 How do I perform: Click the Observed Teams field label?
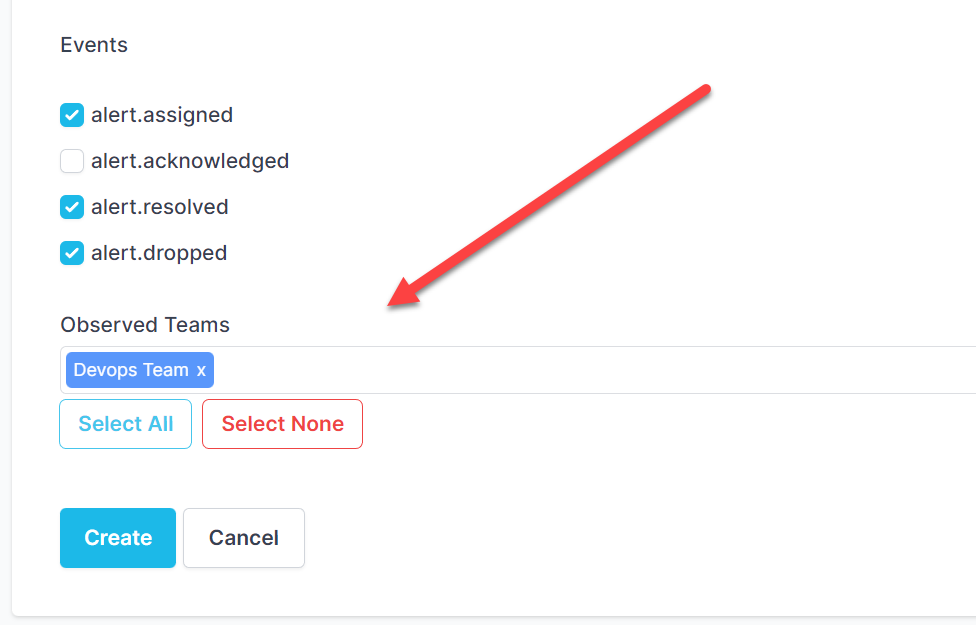click(x=145, y=325)
